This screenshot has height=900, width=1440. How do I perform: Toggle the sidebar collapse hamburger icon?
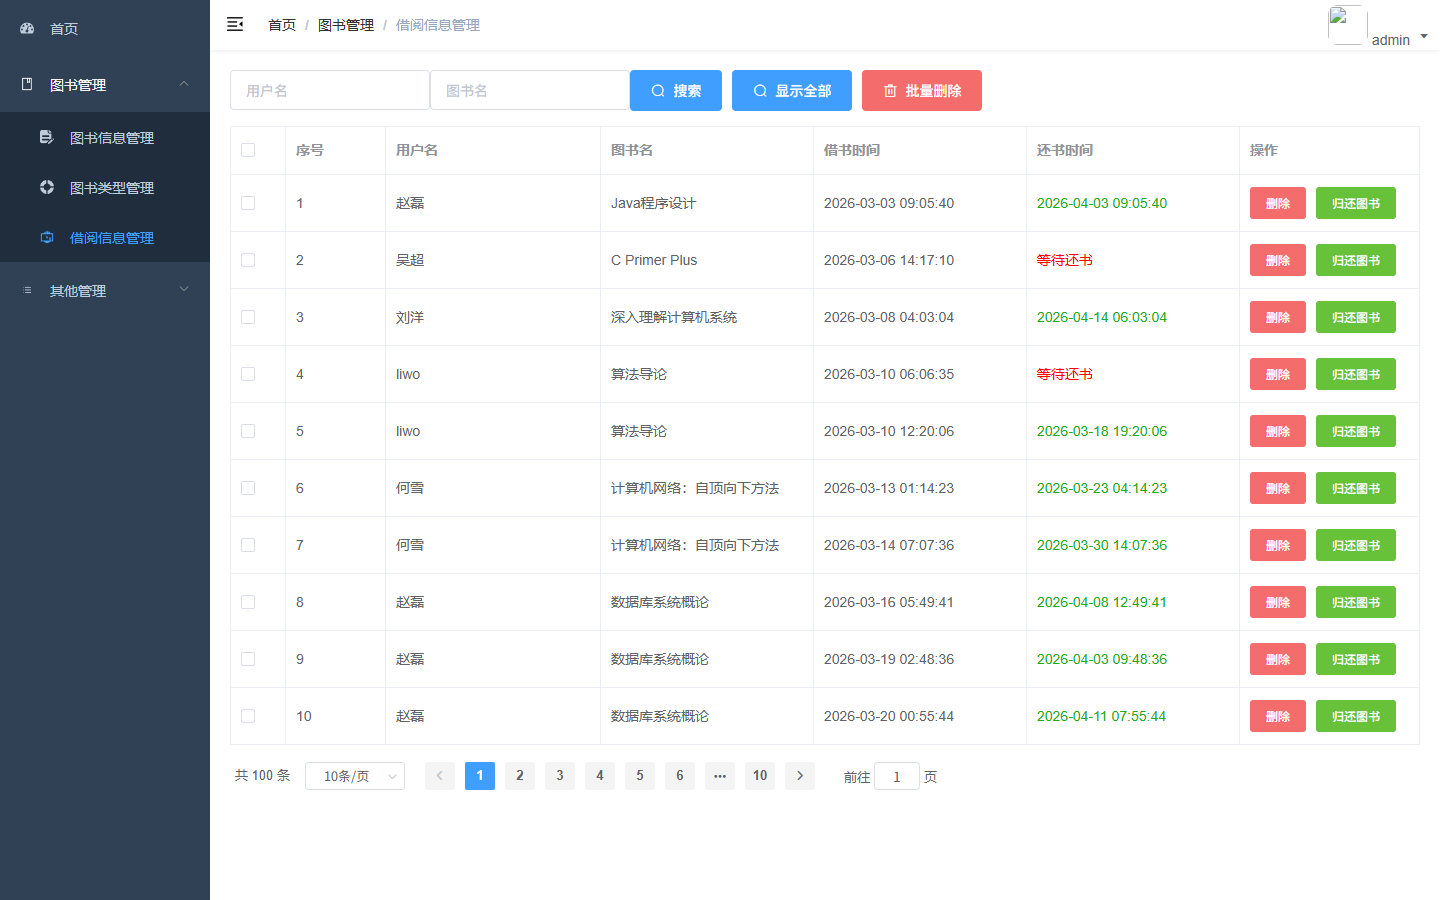pyautogui.click(x=235, y=24)
